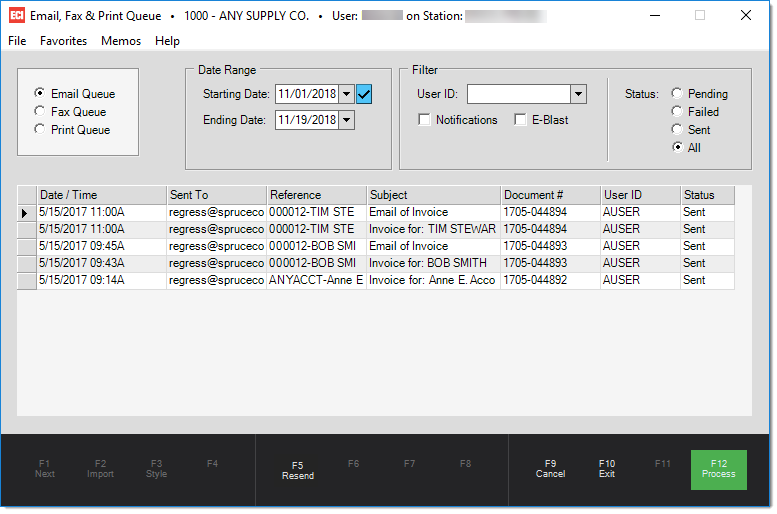
Task: Click the Ending Date field value 11/19/2018
Action: point(307,120)
